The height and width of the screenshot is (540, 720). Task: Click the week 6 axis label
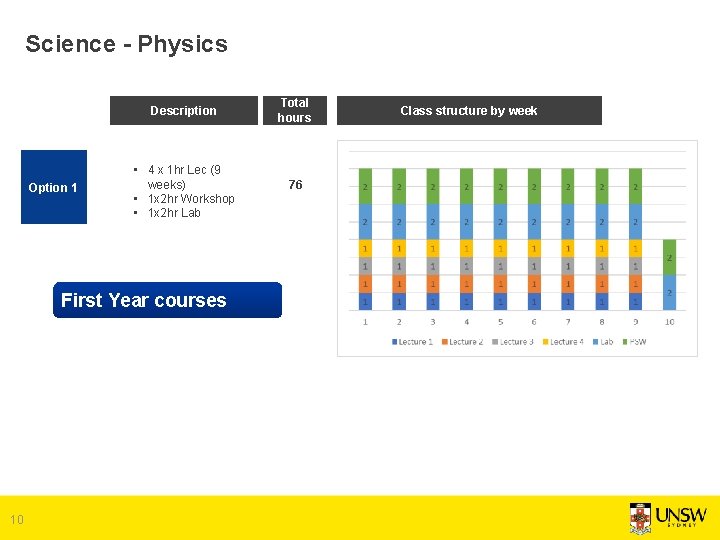click(x=534, y=322)
